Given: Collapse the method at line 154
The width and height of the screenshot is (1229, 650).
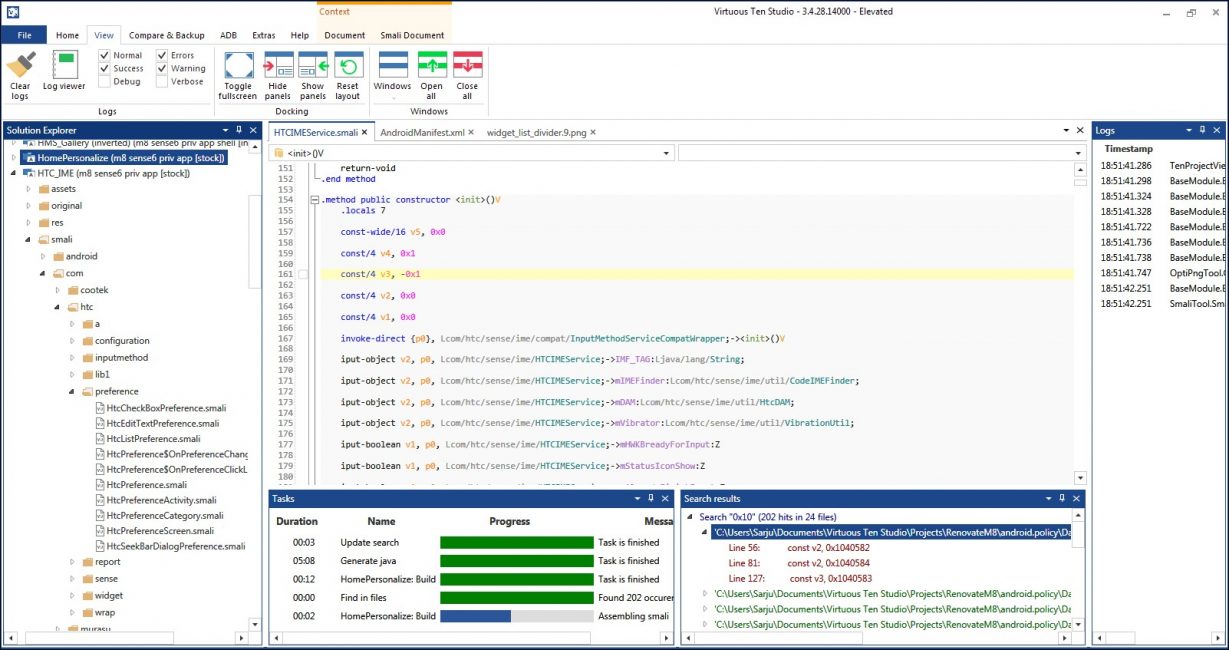Looking at the screenshot, I should click(x=313, y=200).
